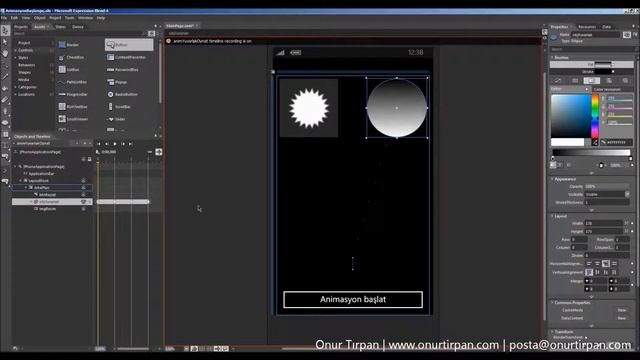640x360 pixels.
Task: Go to the last frame
Action: [131, 144]
